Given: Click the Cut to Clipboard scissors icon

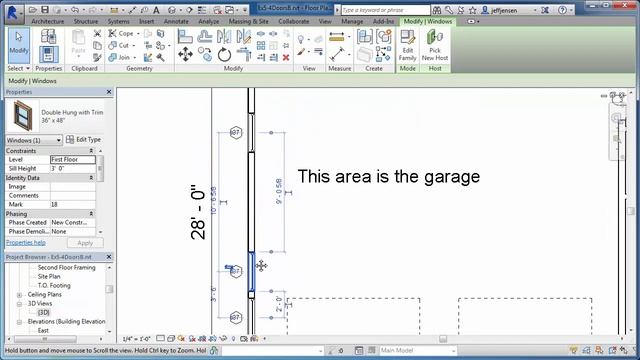Looking at the screenshot, I should tap(97, 33).
